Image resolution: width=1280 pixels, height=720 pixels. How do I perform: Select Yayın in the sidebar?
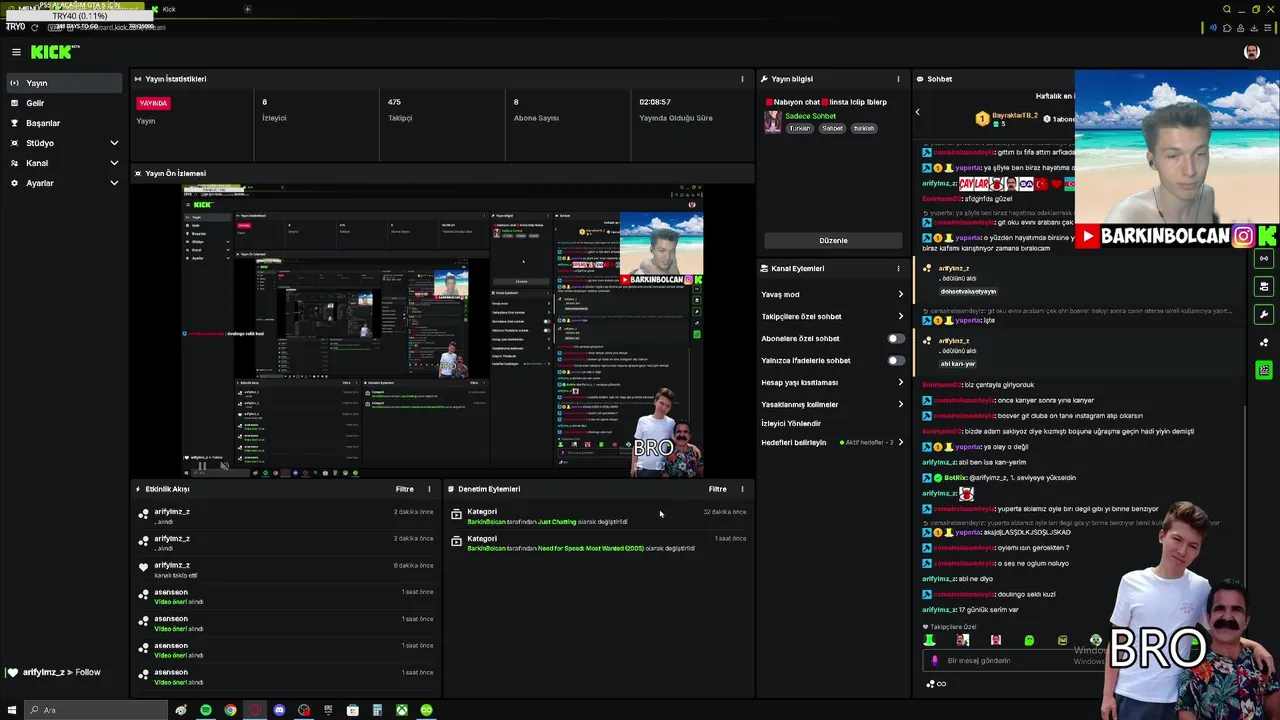pyautogui.click(x=65, y=83)
